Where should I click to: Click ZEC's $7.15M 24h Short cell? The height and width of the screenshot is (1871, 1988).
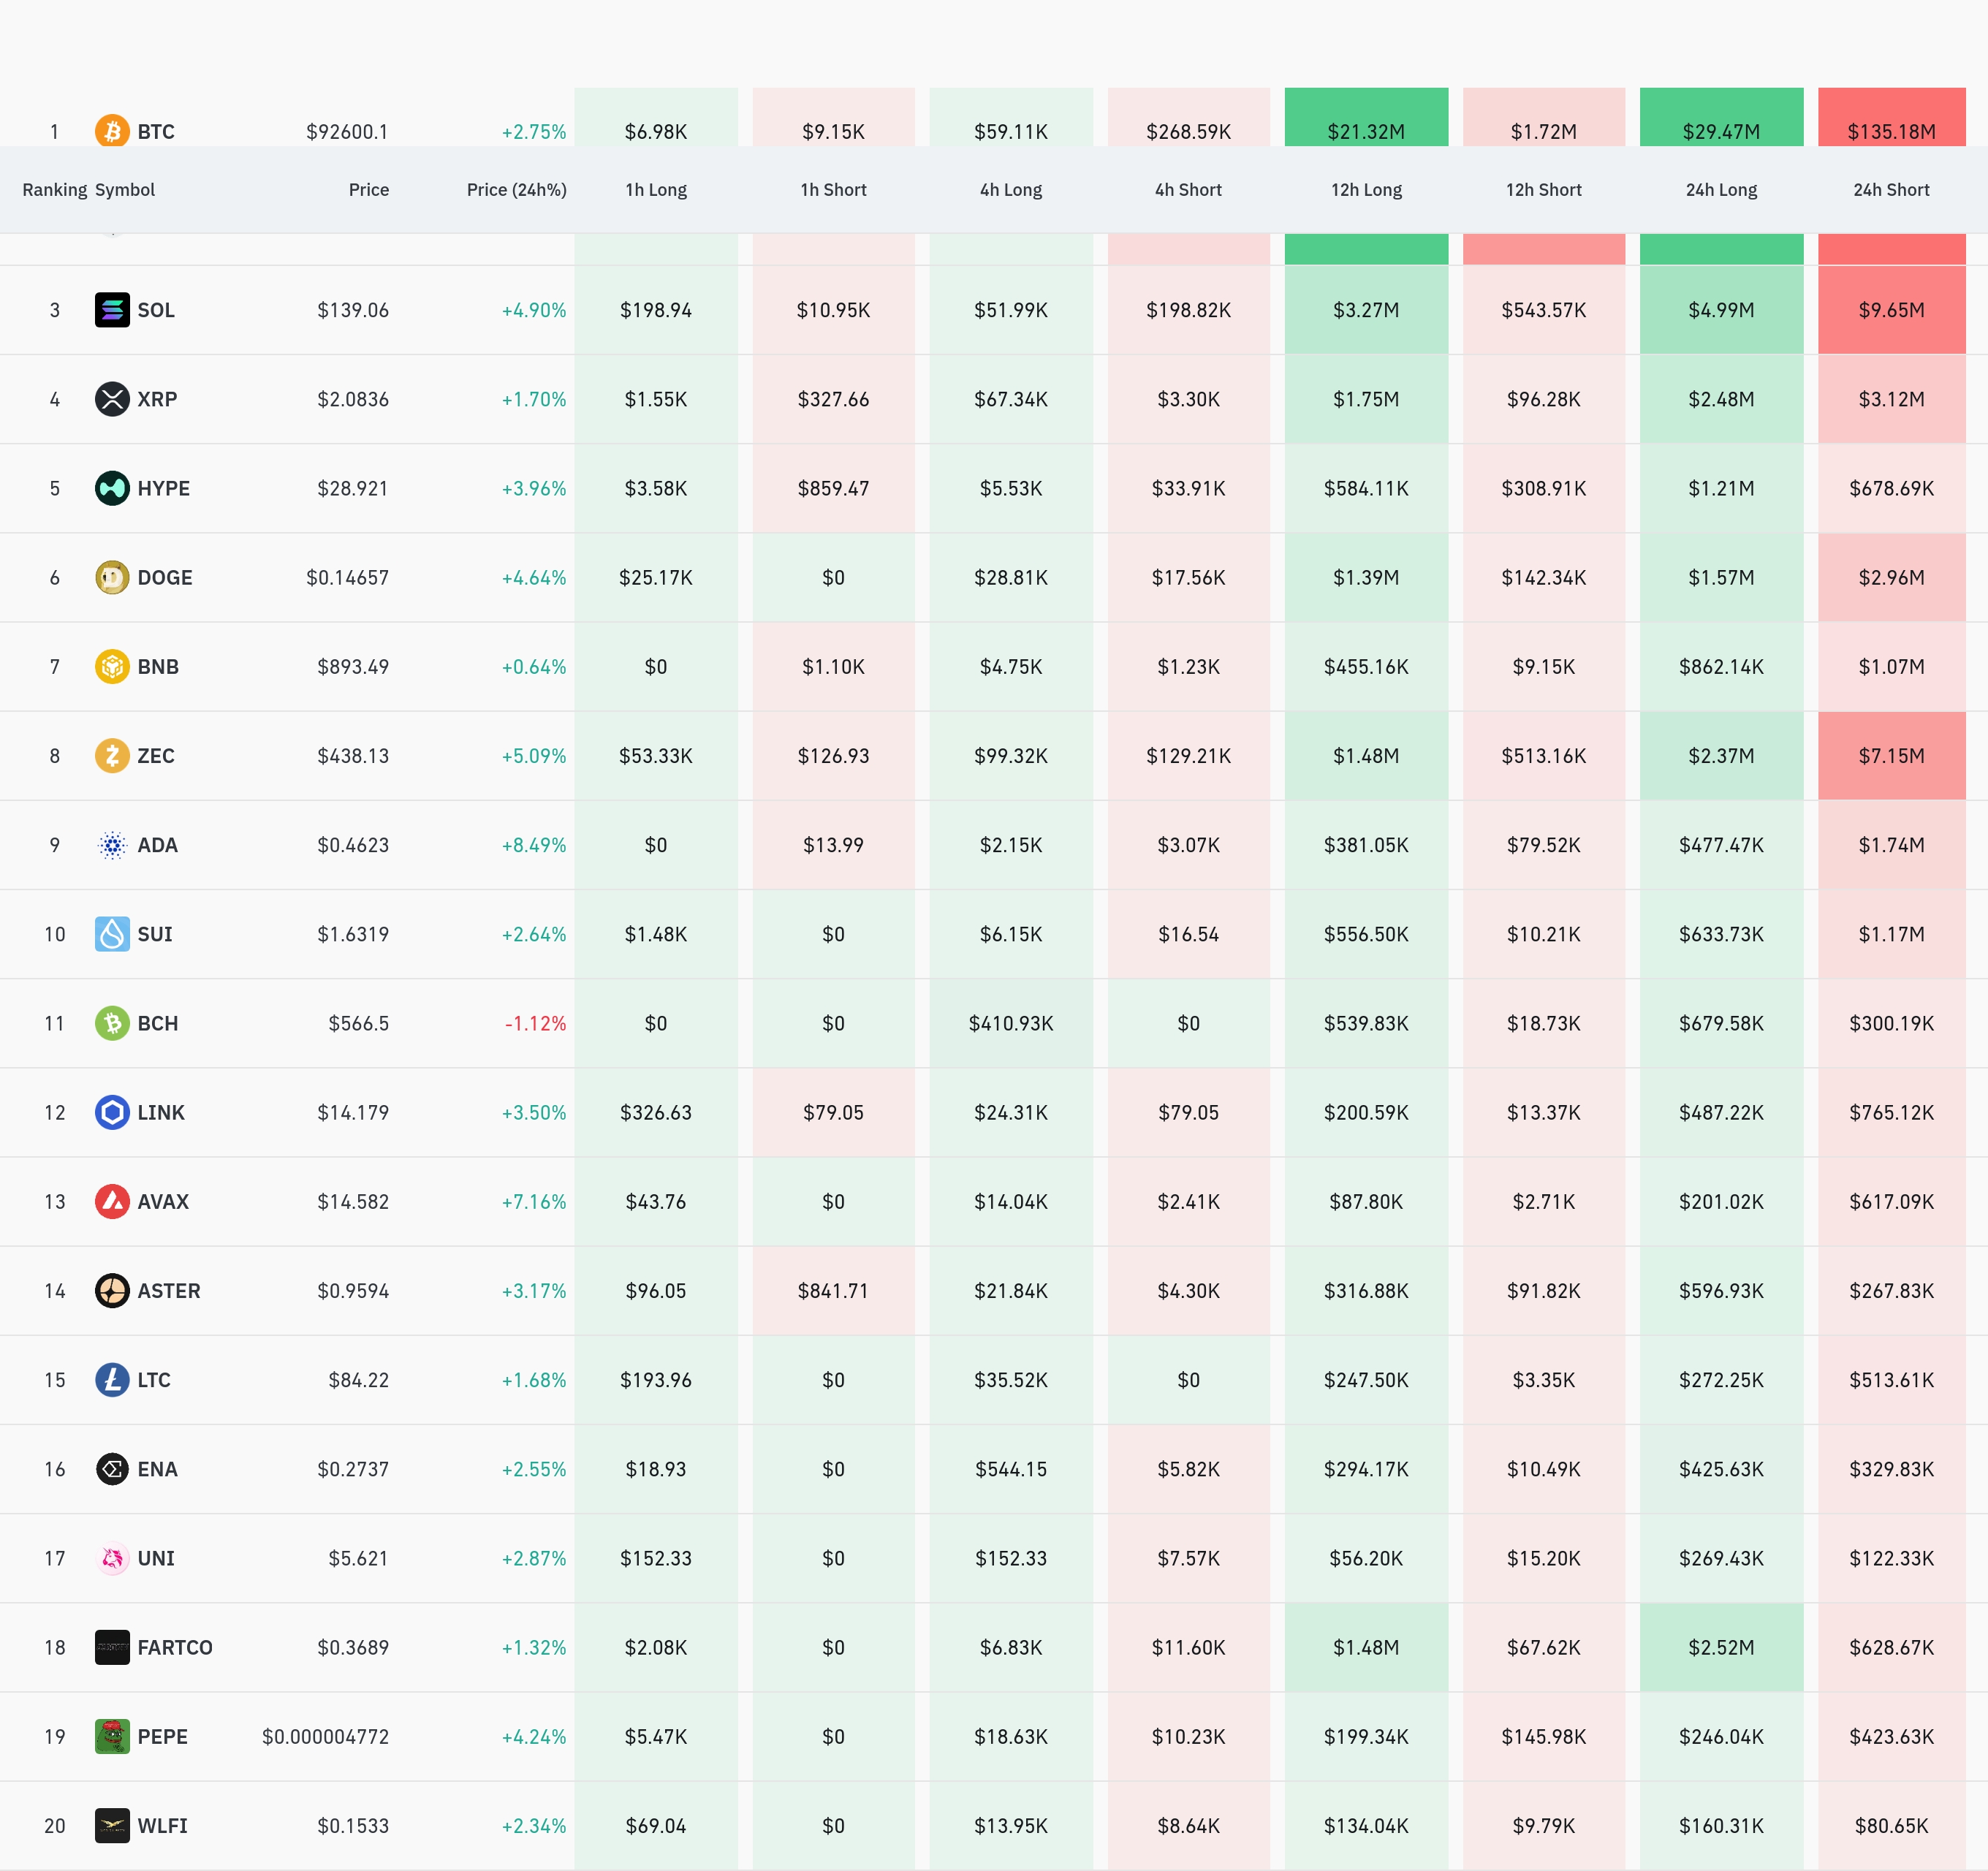pos(1890,756)
